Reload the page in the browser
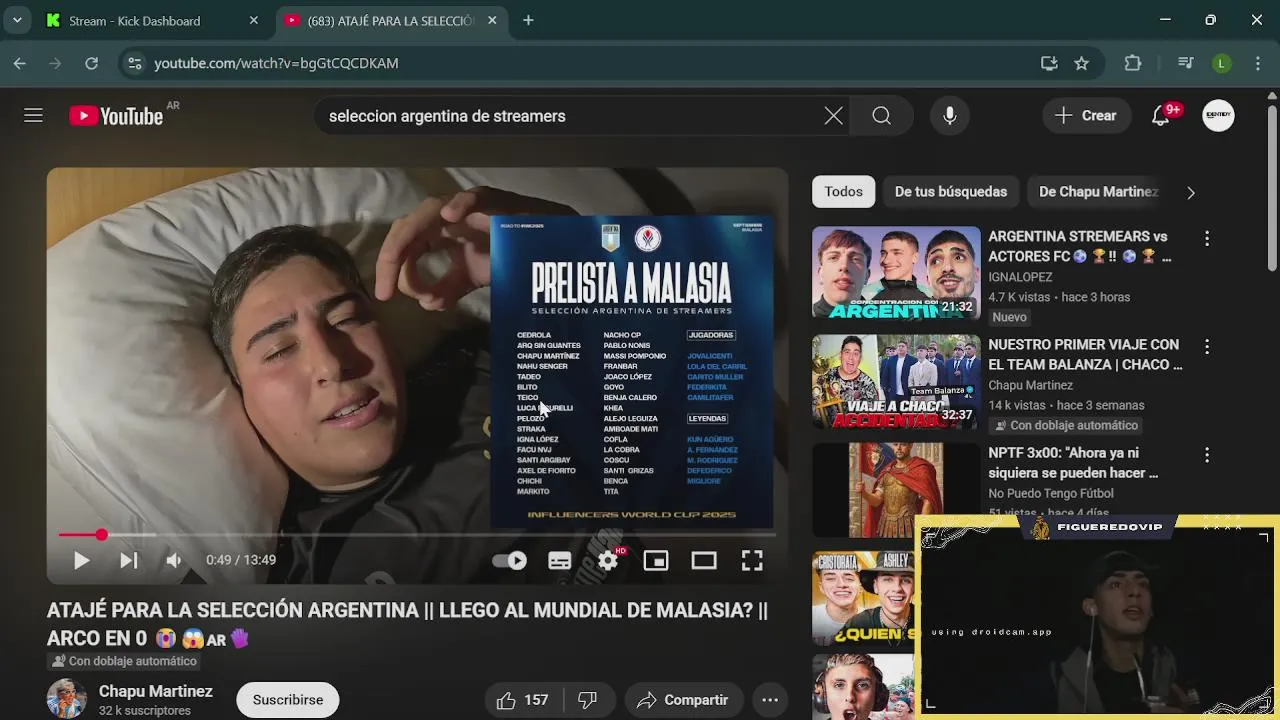 tap(91, 63)
